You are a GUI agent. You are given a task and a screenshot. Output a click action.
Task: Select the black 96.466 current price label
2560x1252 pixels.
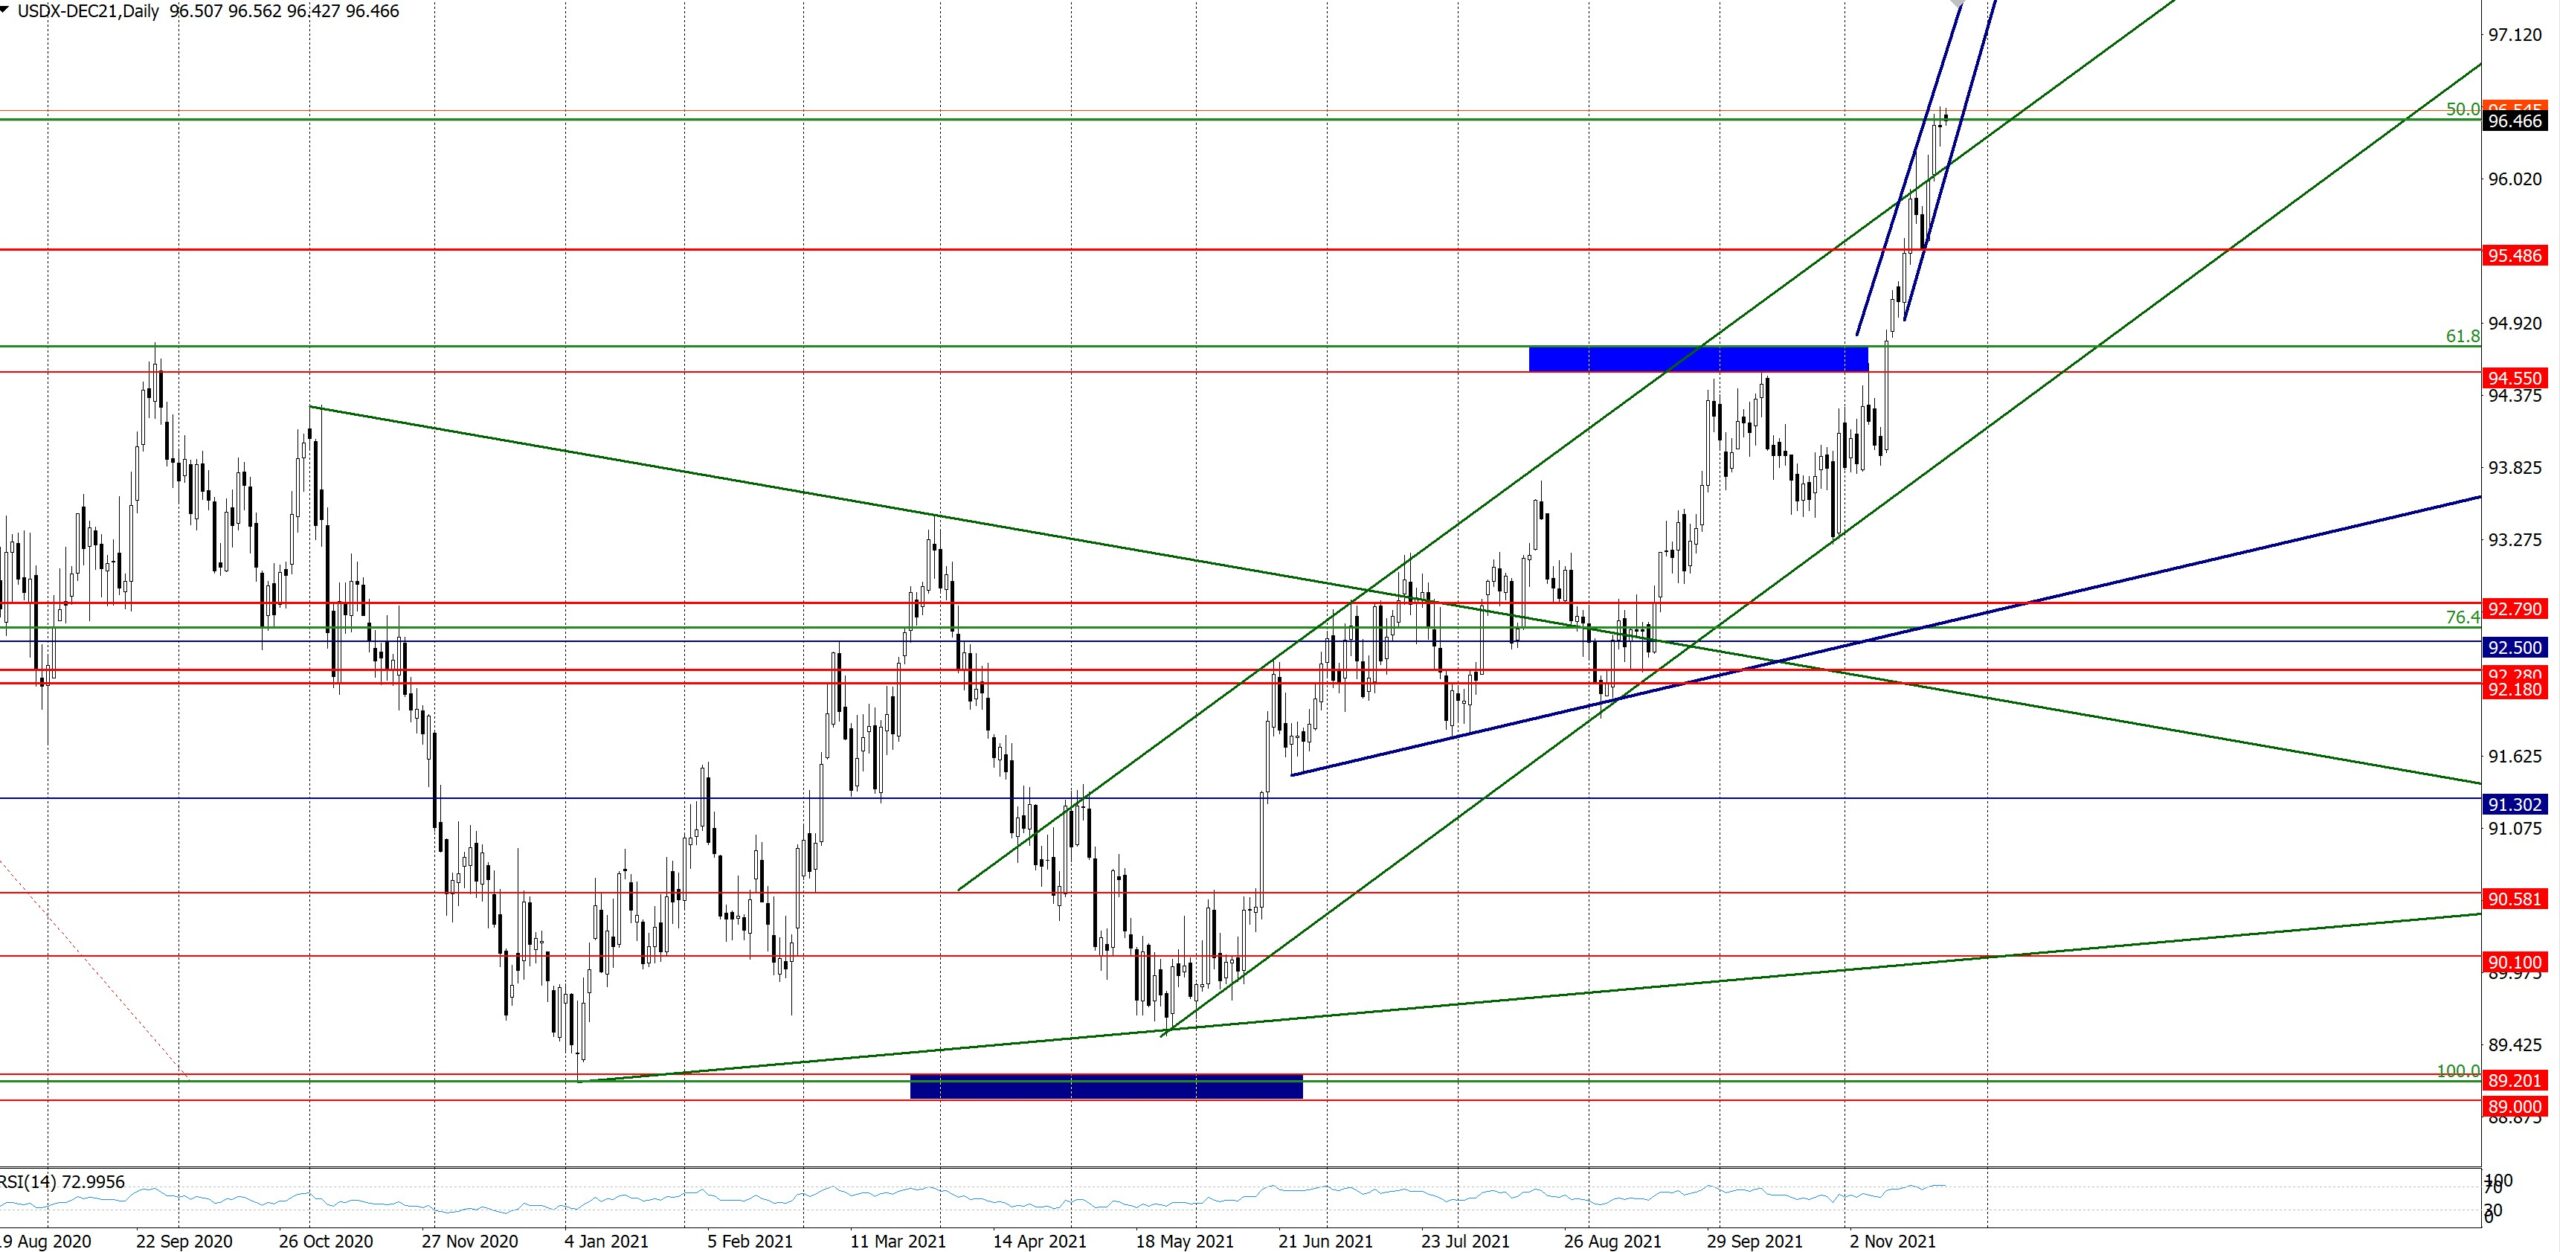[x=2514, y=121]
